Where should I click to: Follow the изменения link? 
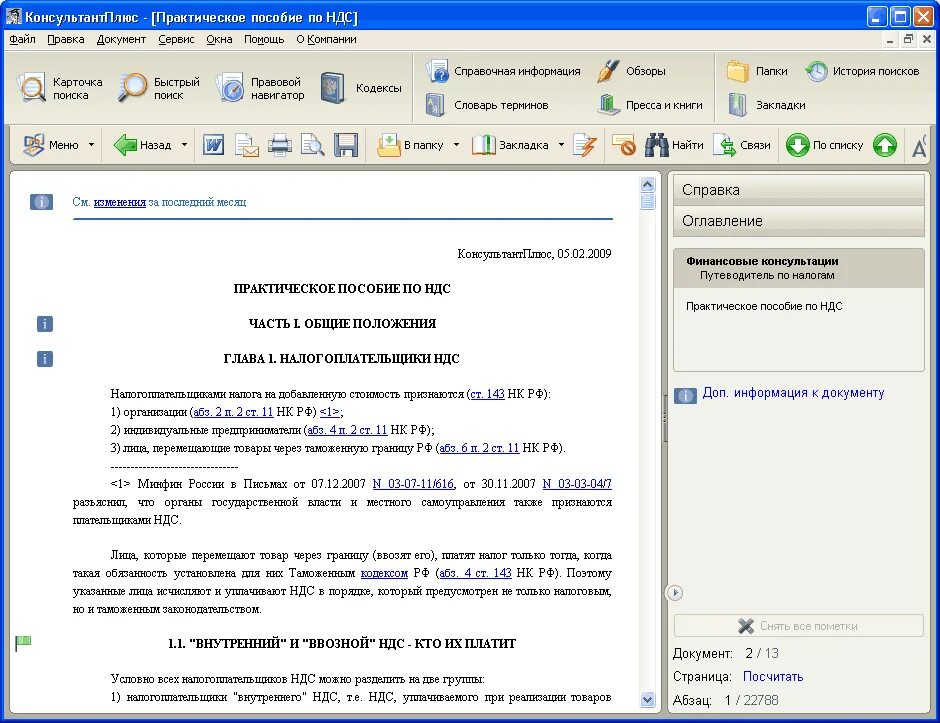click(x=120, y=202)
